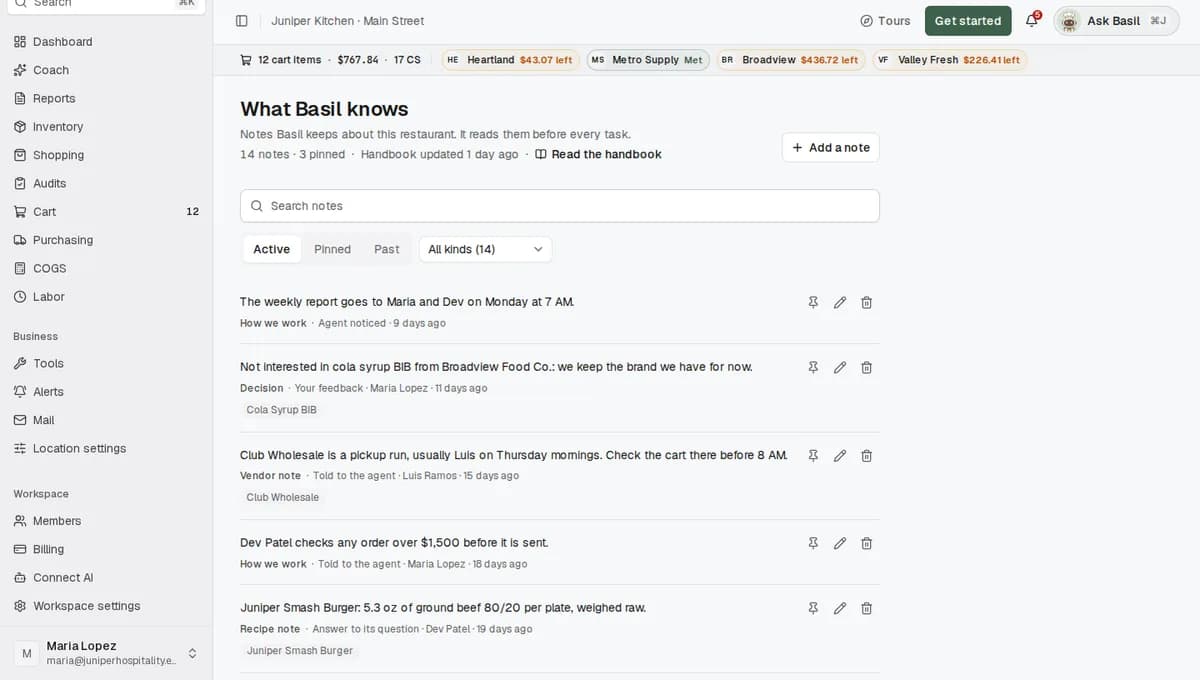The width and height of the screenshot is (1200, 680).
Task: Pin the Club Wholesale pickup note
Action: (x=813, y=455)
